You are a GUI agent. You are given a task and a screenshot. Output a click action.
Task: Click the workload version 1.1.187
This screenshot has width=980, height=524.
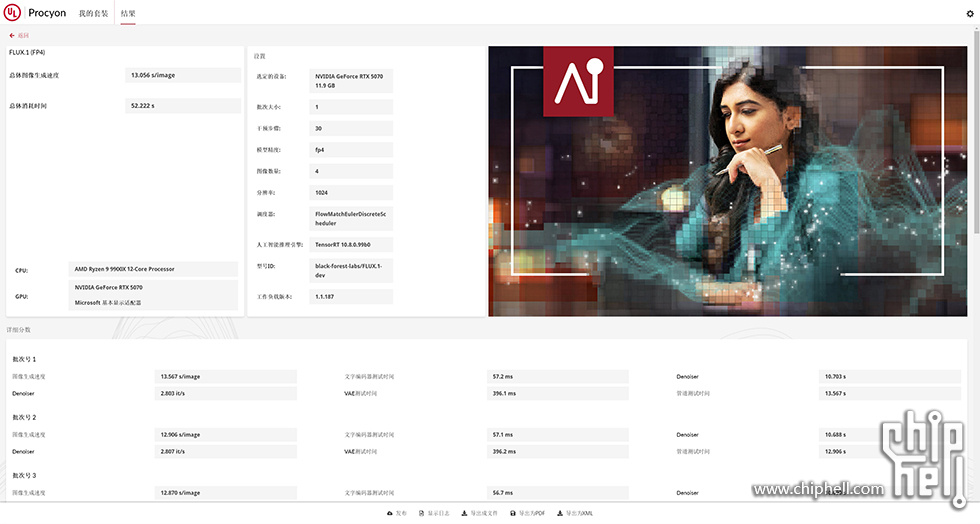[x=351, y=296]
